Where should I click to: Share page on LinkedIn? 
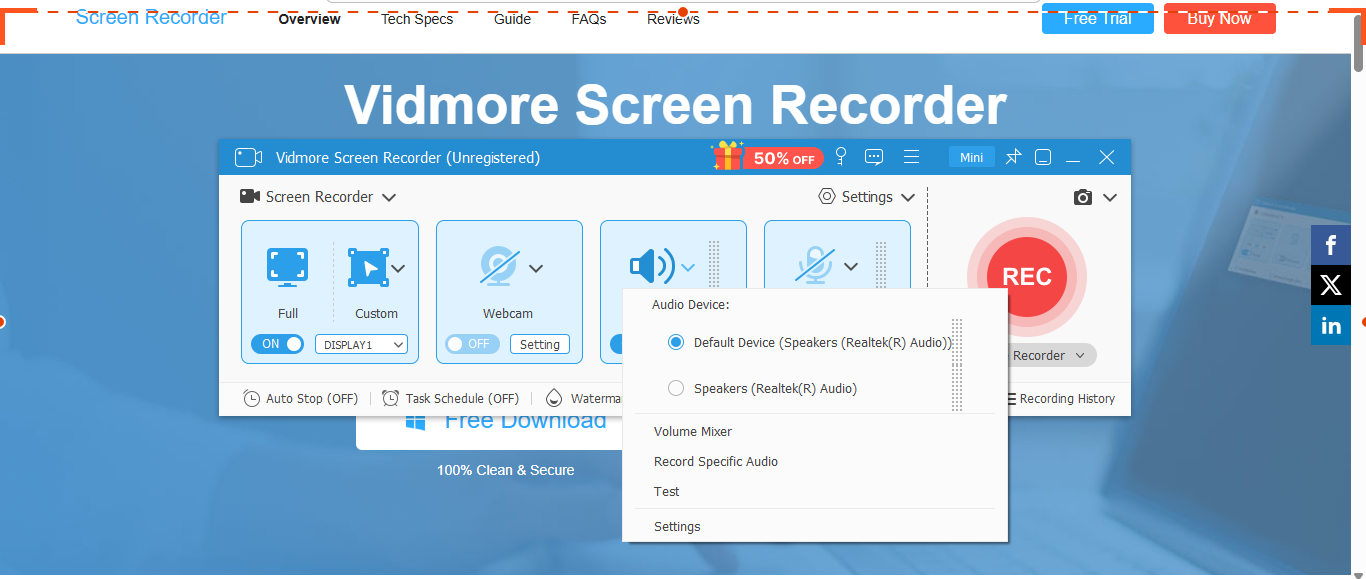tap(1331, 325)
